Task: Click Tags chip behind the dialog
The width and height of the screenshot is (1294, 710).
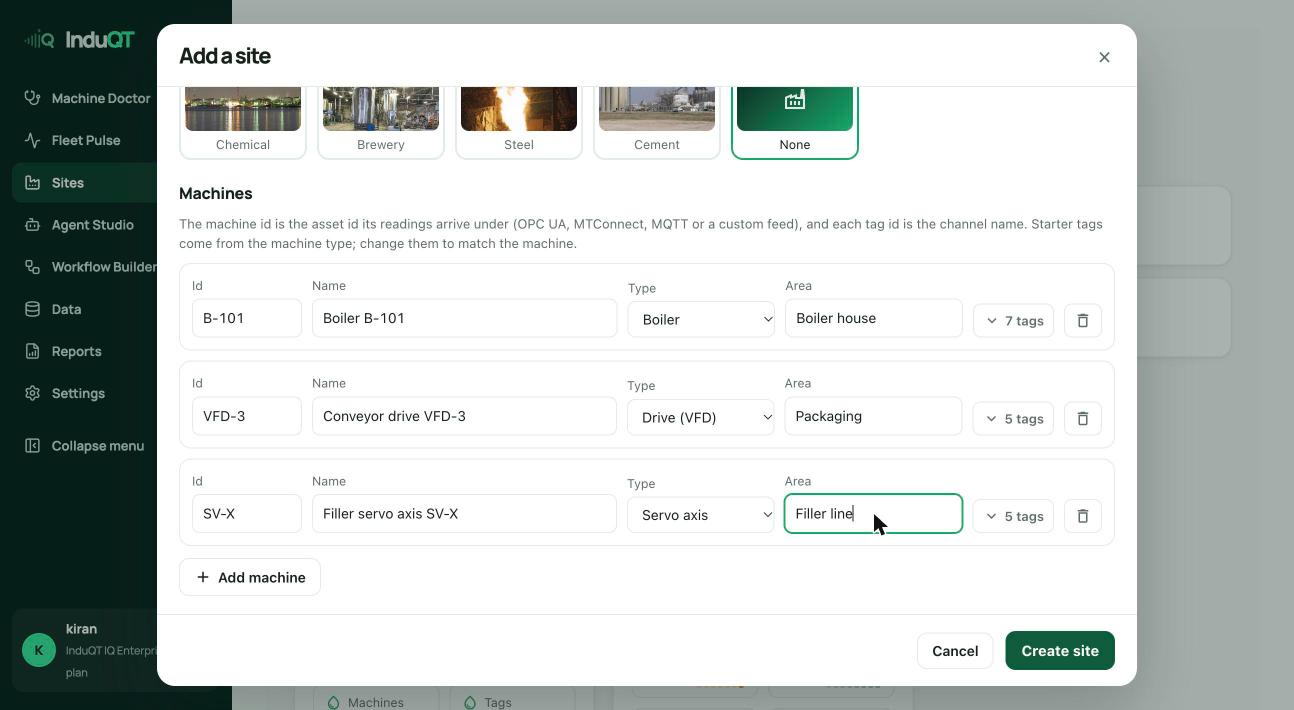Action: pos(512,699)
